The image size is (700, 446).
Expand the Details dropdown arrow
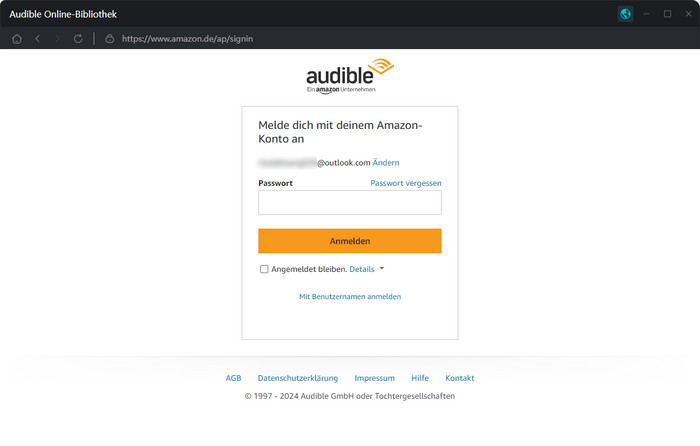point(382,269)
